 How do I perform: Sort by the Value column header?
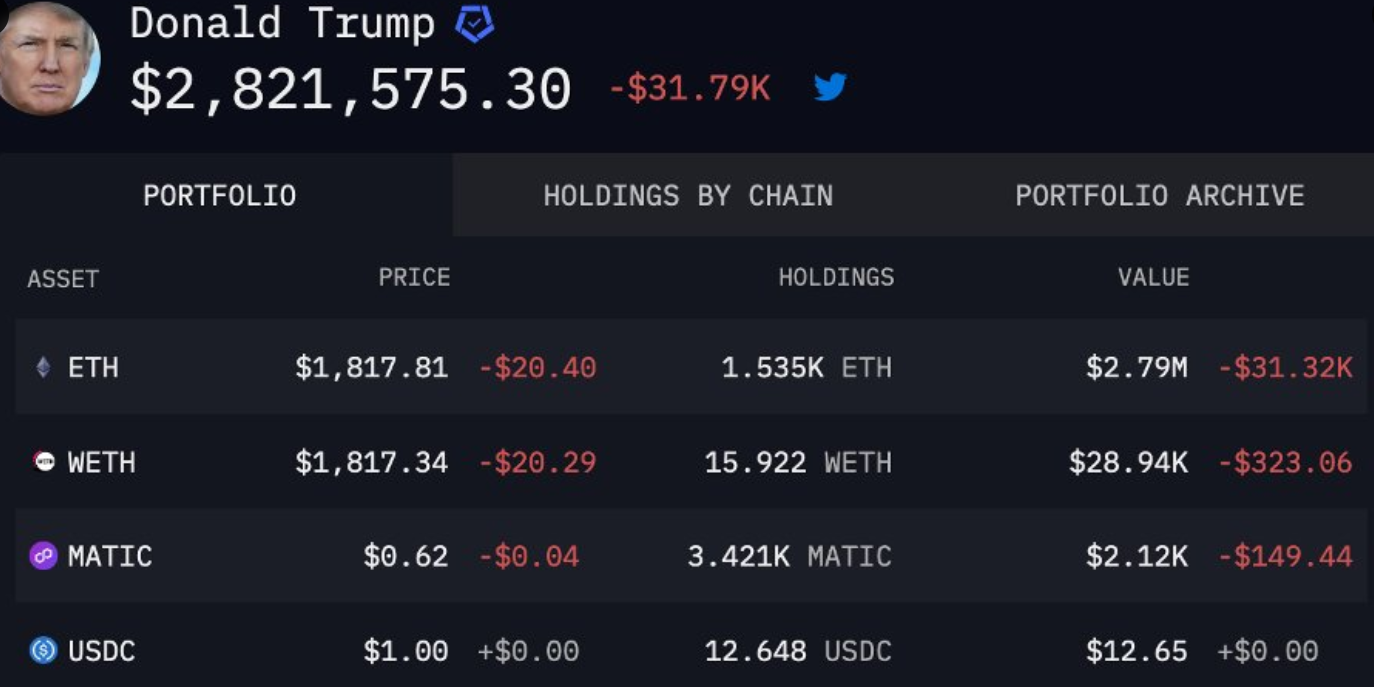coord(1153,277)
